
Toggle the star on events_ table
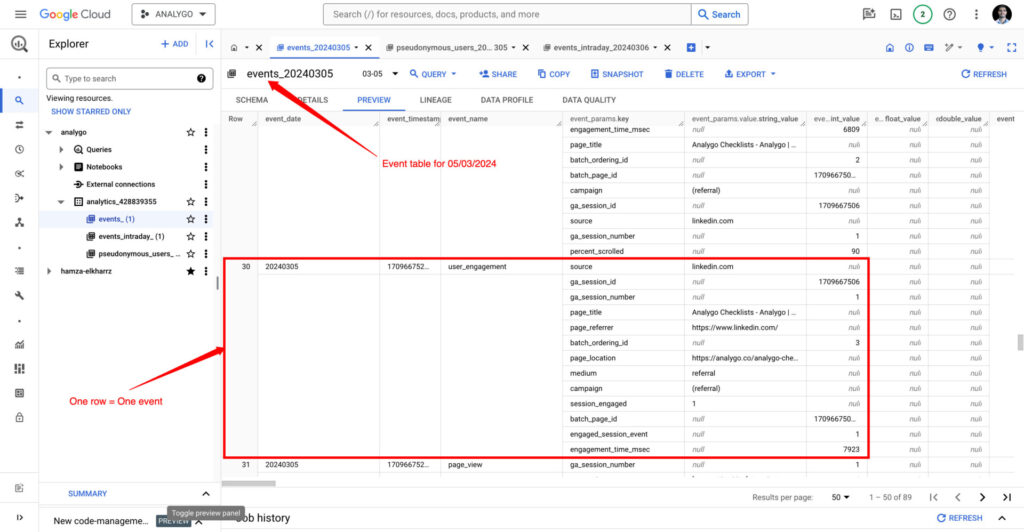pyautogui.click(x=190, y=219)
